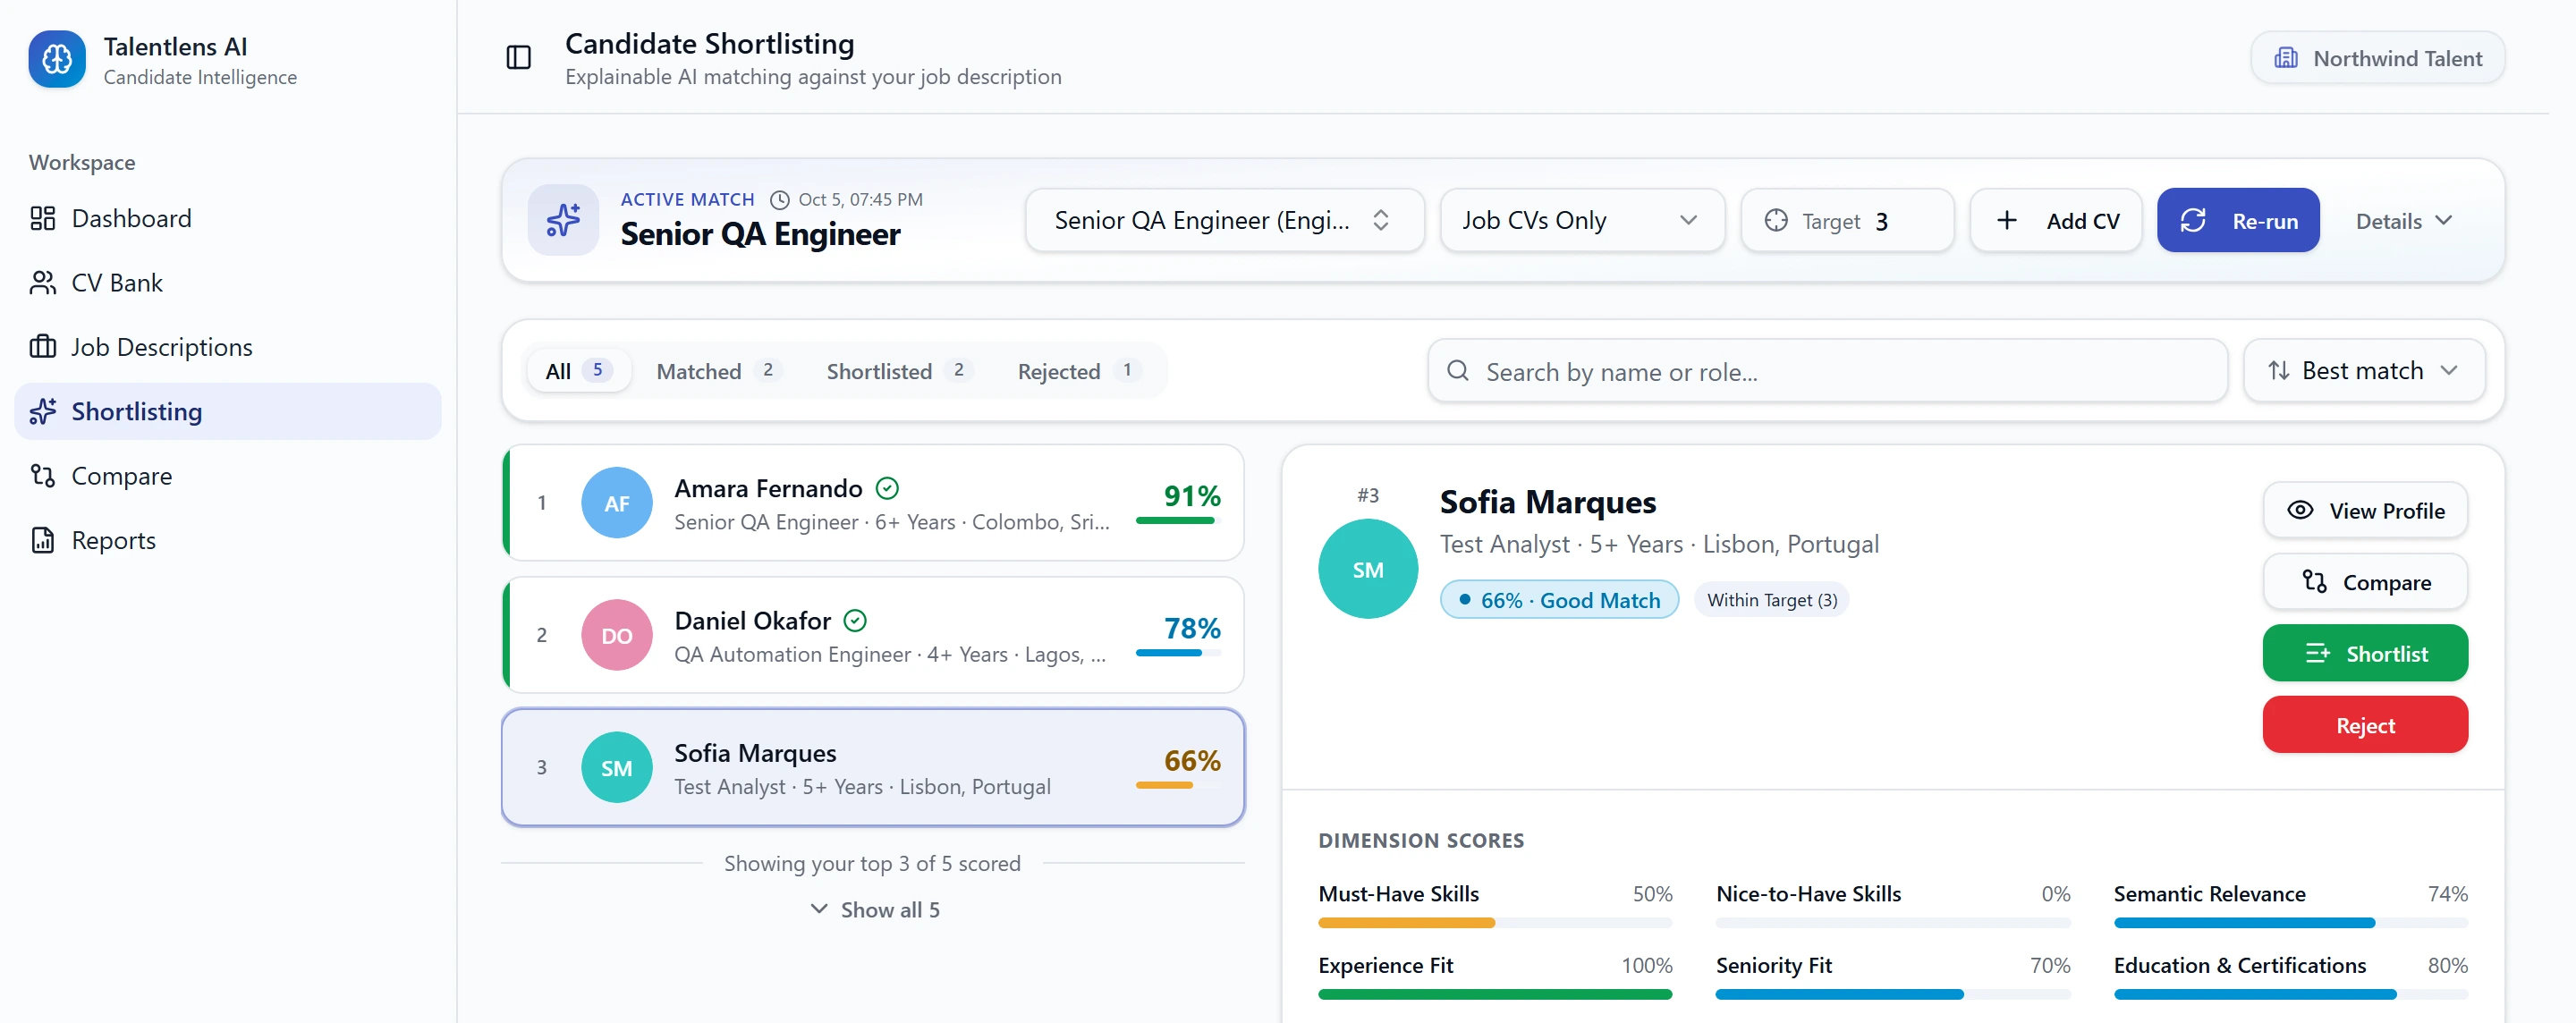This screenshot has height=1023, width=2576.
Task: Open the Senior QA Engineer job selector
Action: pyautogui.click(x=1224, y=220)
